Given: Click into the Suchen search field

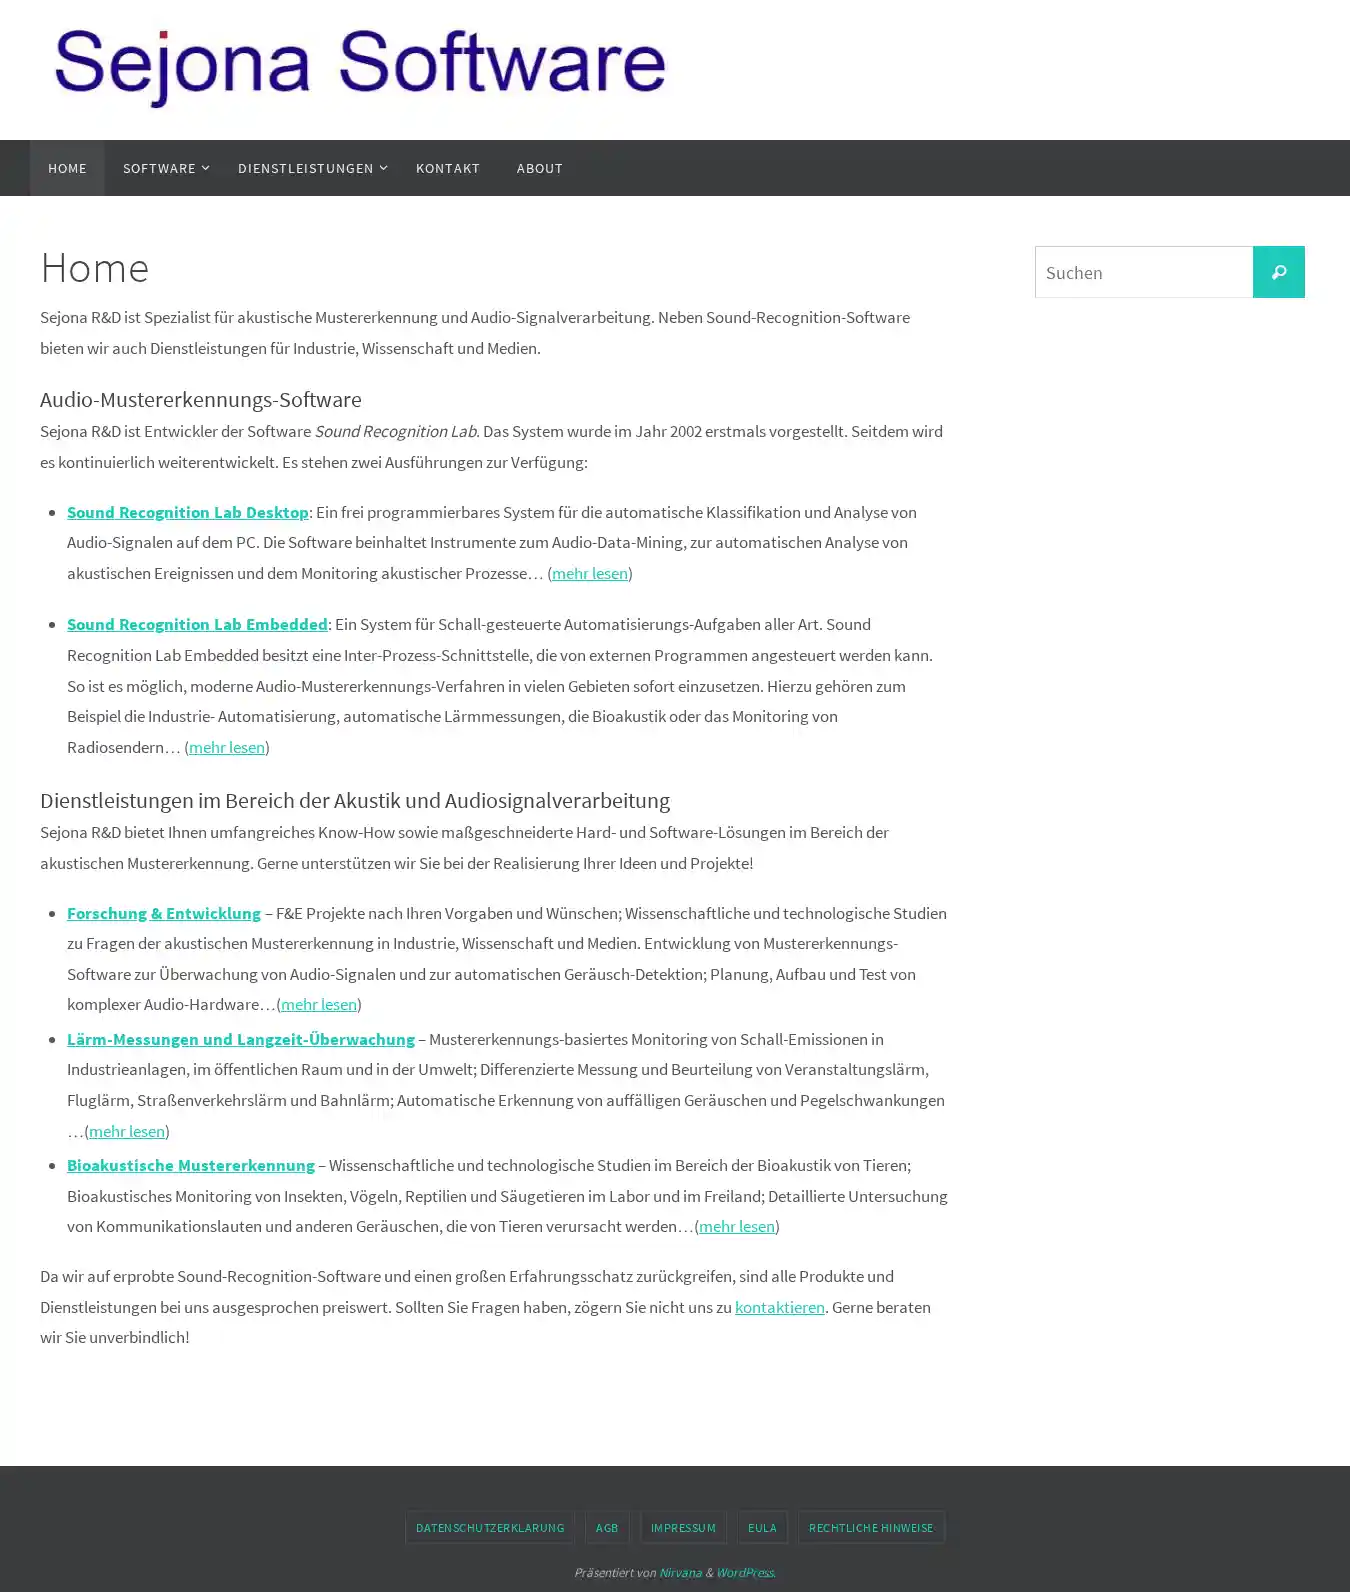Looking at the screenshot, I should 1143,272.
